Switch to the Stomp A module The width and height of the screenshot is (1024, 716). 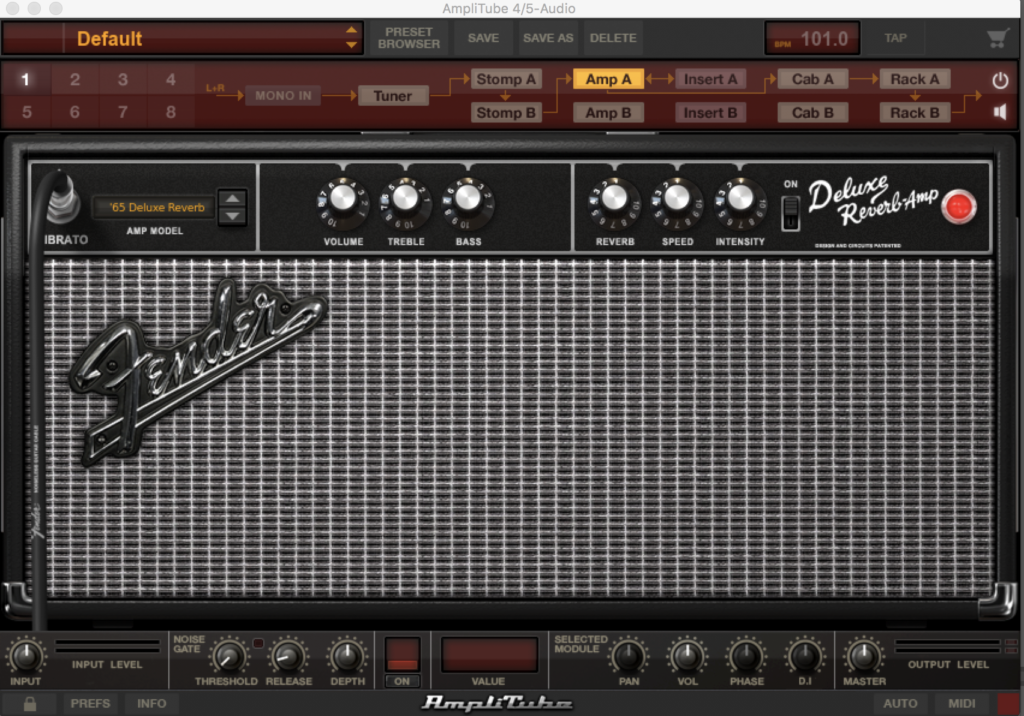click(505, 79)
